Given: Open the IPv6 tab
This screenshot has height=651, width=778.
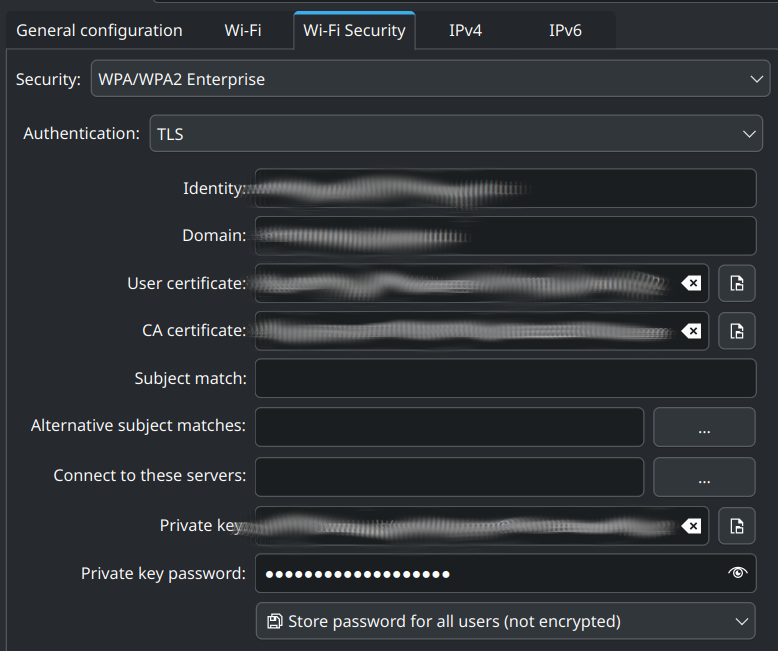Looking at the screenshot, I should (x=565, y=30).
